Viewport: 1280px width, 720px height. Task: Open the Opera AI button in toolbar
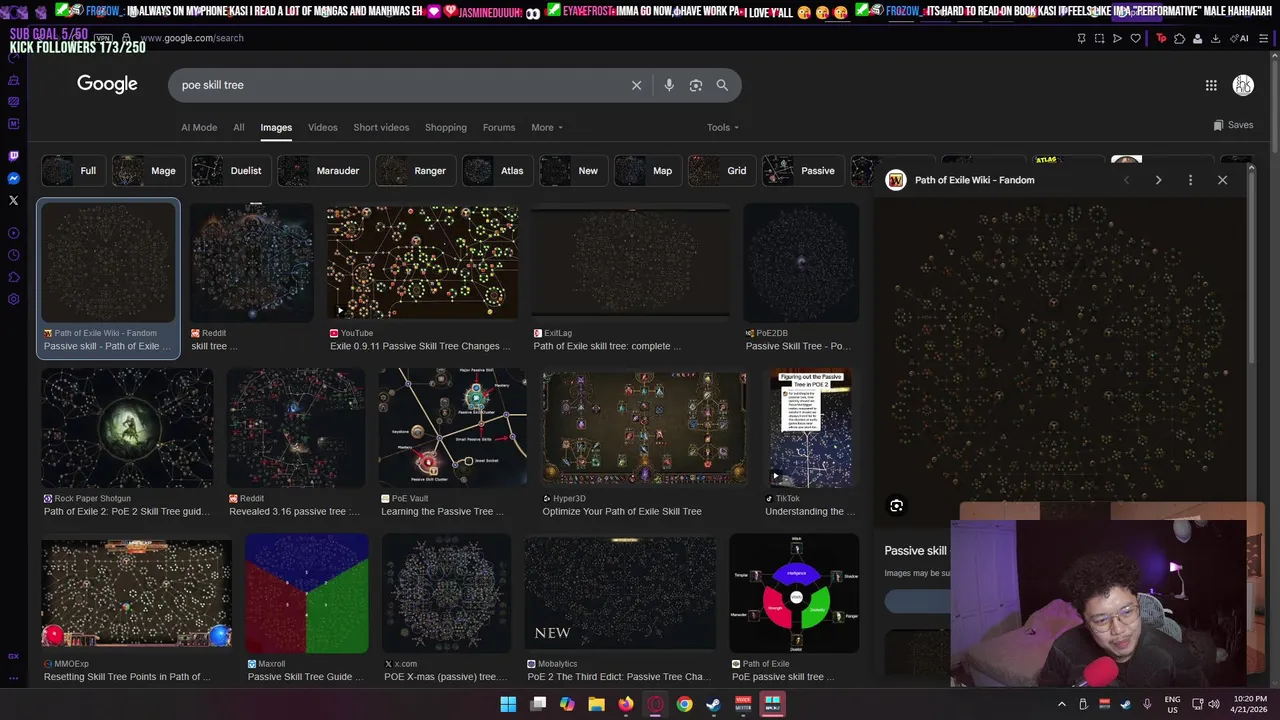(1240, 38)
